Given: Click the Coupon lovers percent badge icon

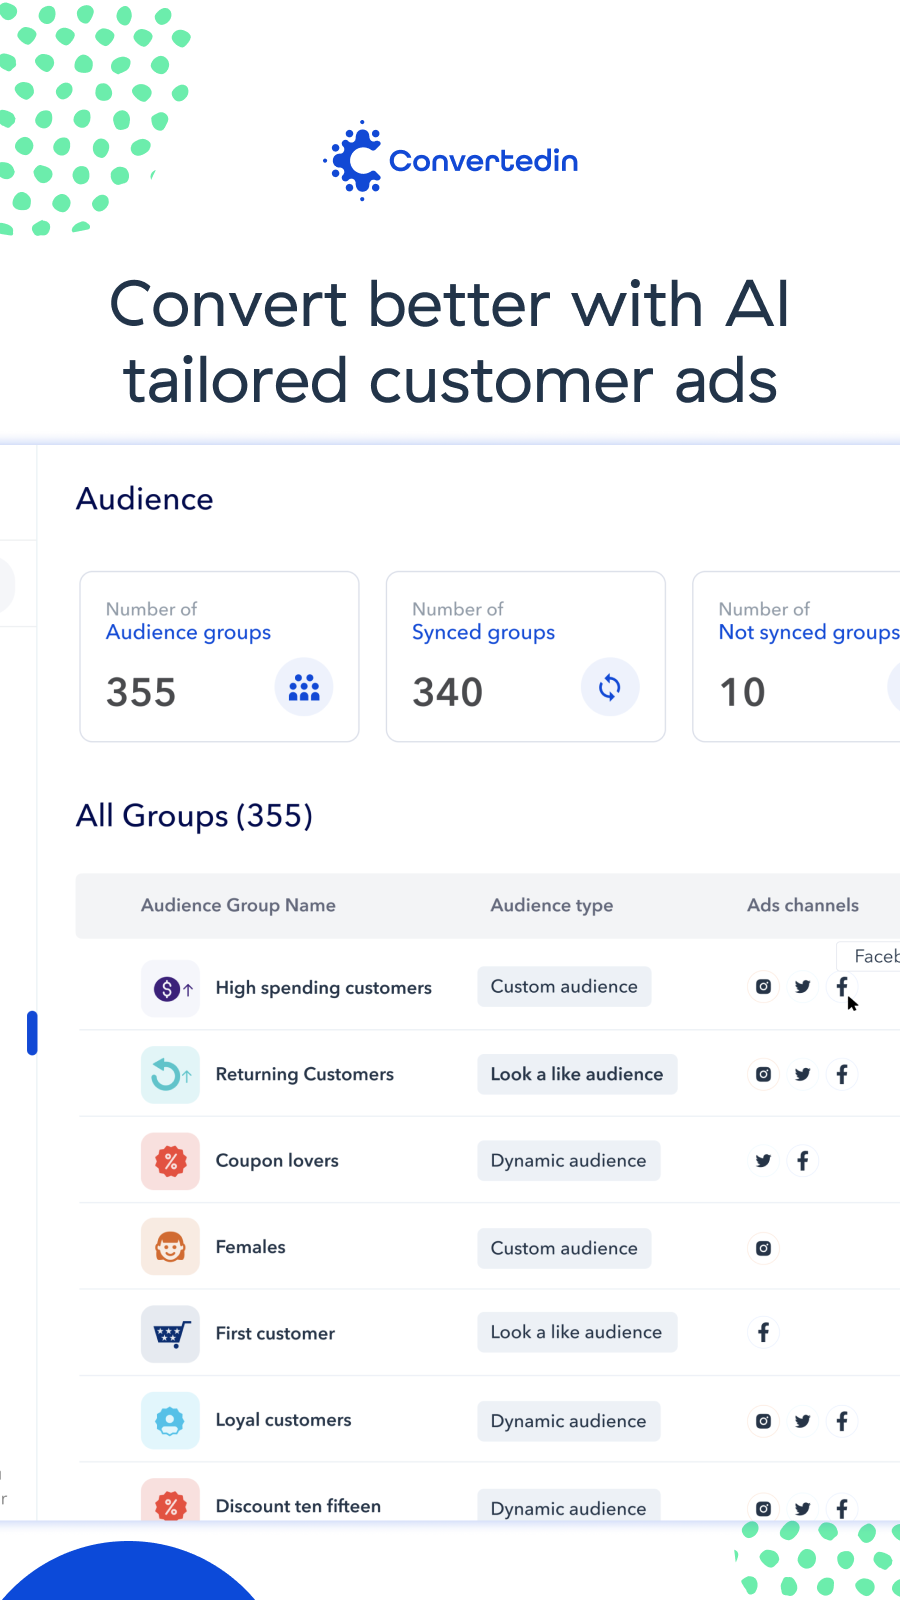Looking at the screenshot, I should click(x=170, y=1161).
